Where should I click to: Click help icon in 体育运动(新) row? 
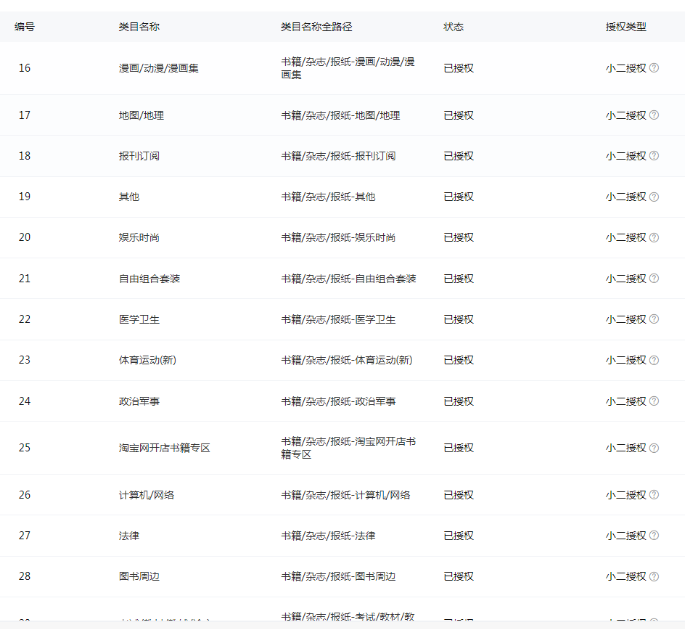pos(654,360)
